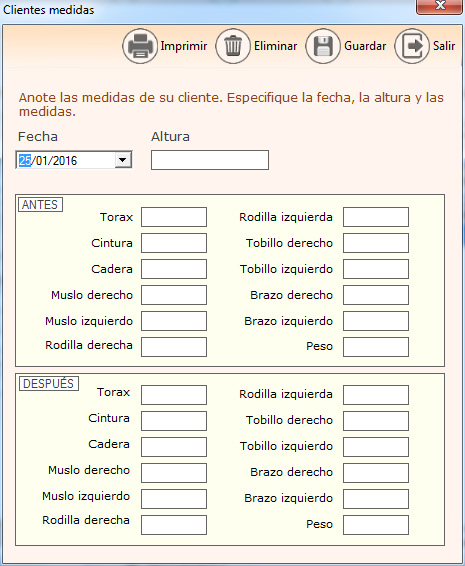Viewport: 465px width, 566px height.
Task: Open the Fecha date dropdown arrow
Action: pyautogui.click(x=123, y=160)
